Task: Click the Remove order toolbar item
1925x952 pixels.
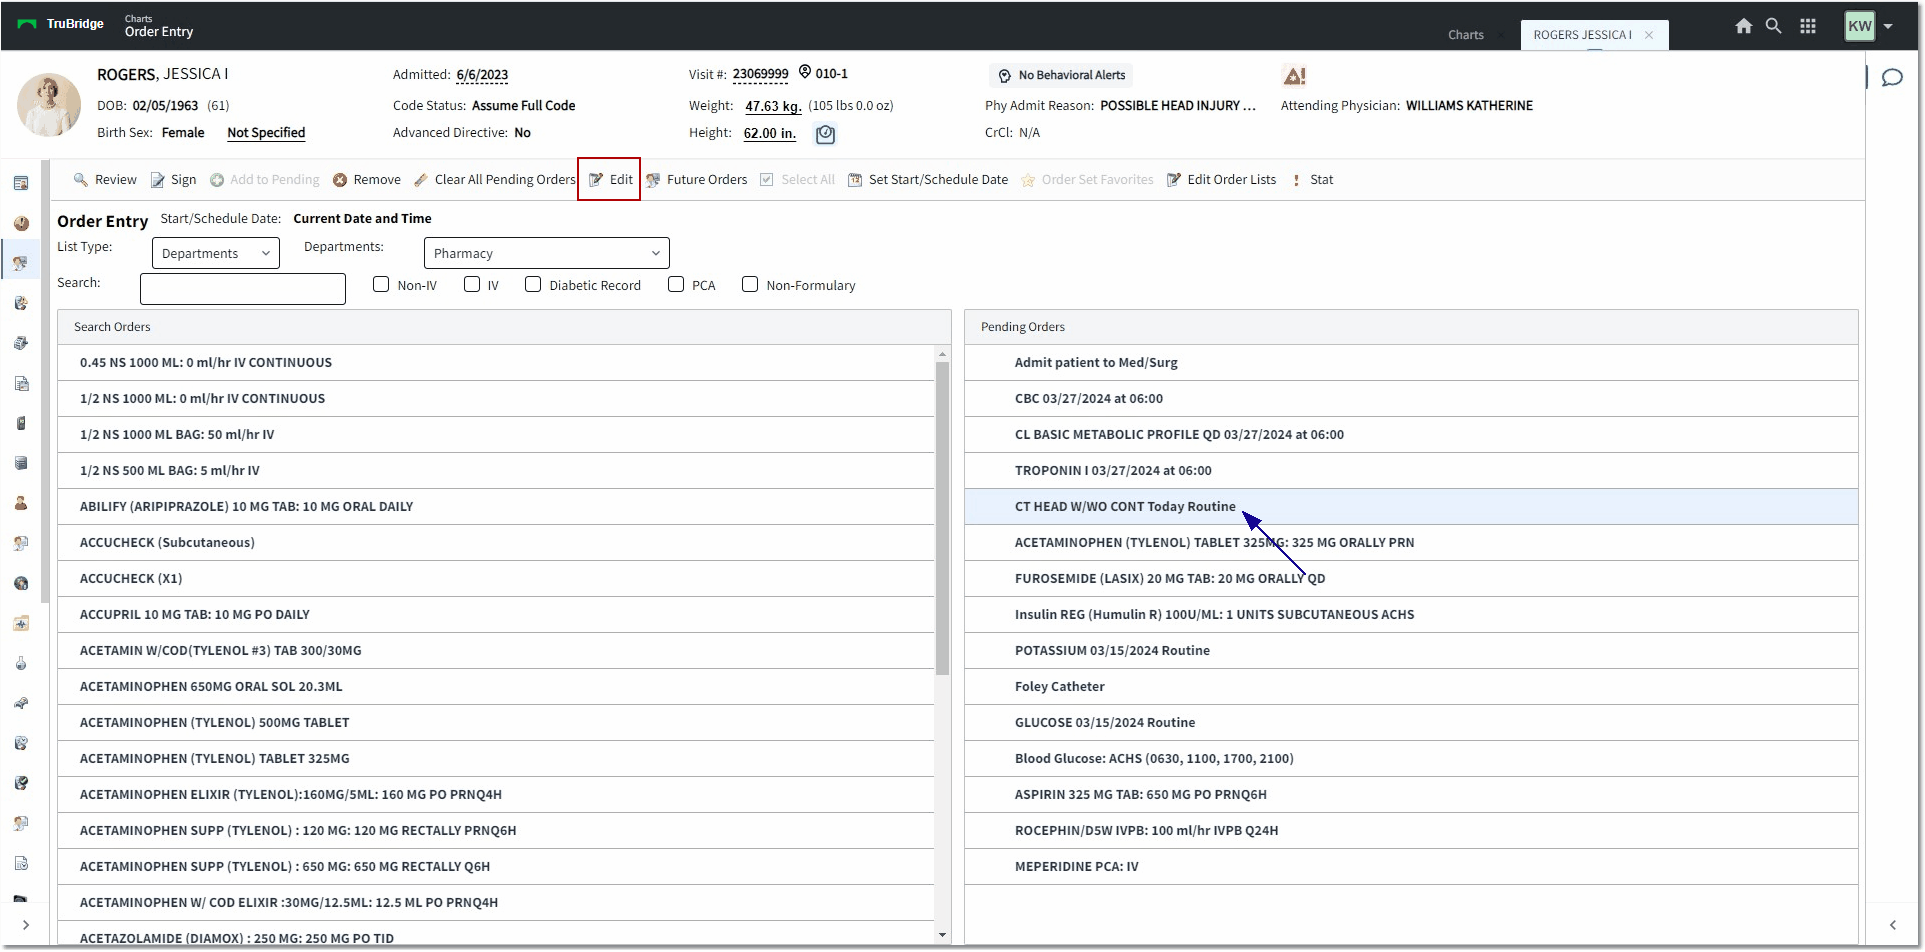Action: coord(367,180)
